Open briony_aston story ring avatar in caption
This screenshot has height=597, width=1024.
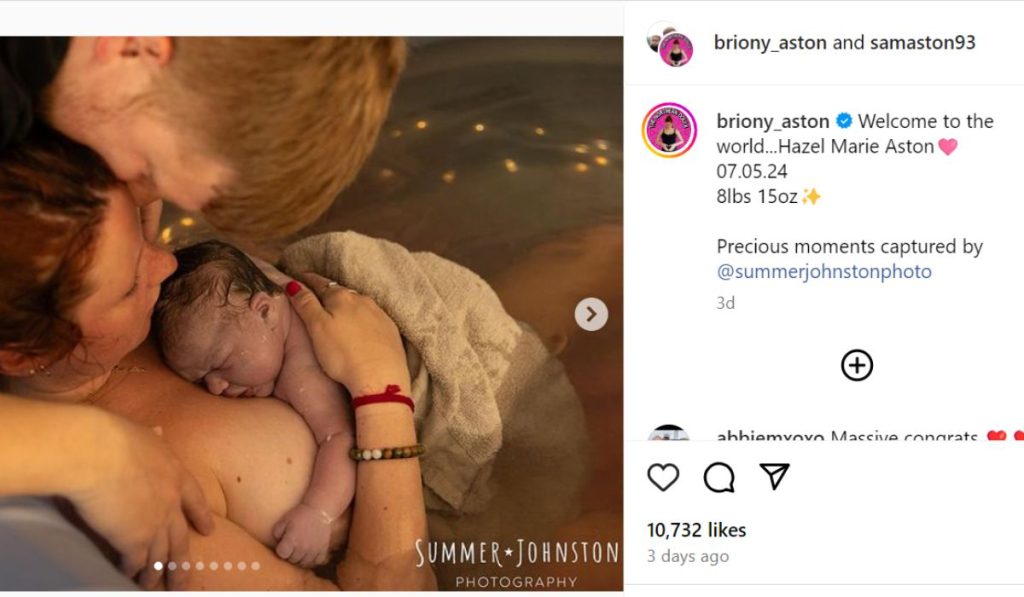[669, 130]
